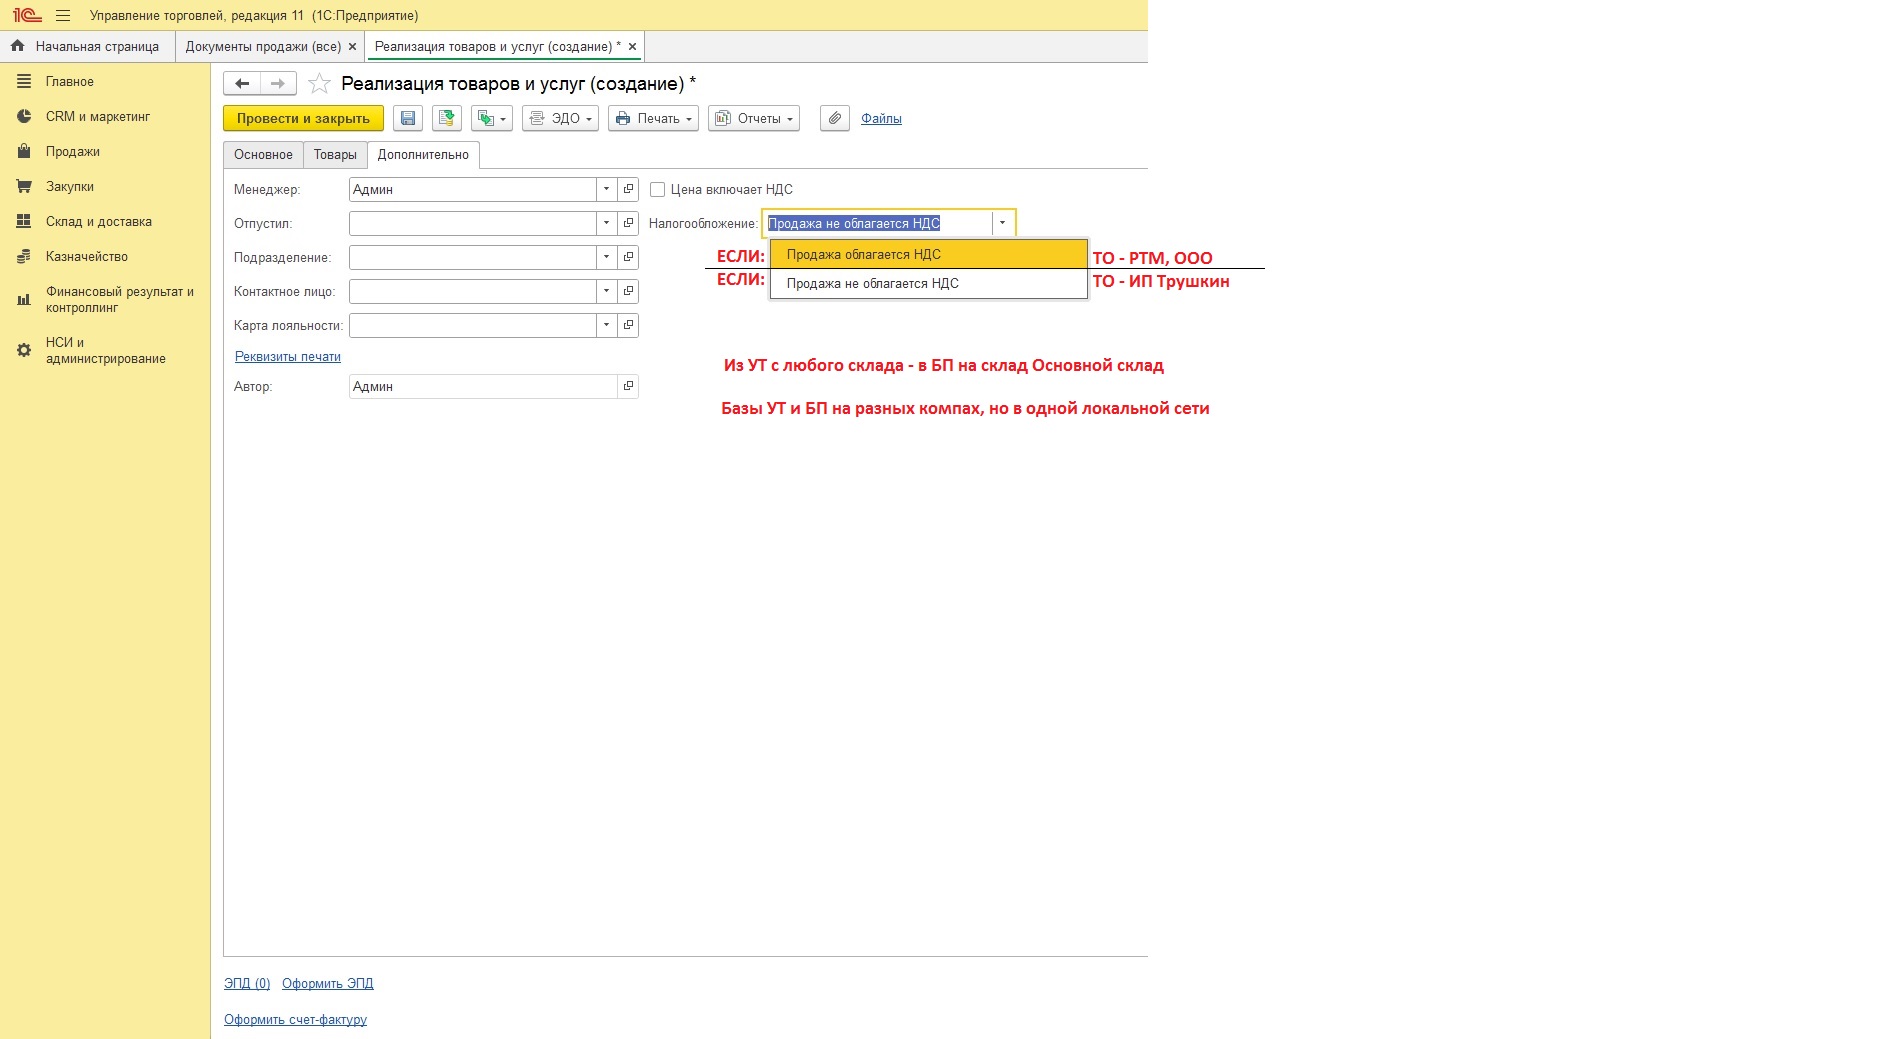Add form to favorites with star icon
This screenshot has width=1896, height=1039.
pos(319,84)
